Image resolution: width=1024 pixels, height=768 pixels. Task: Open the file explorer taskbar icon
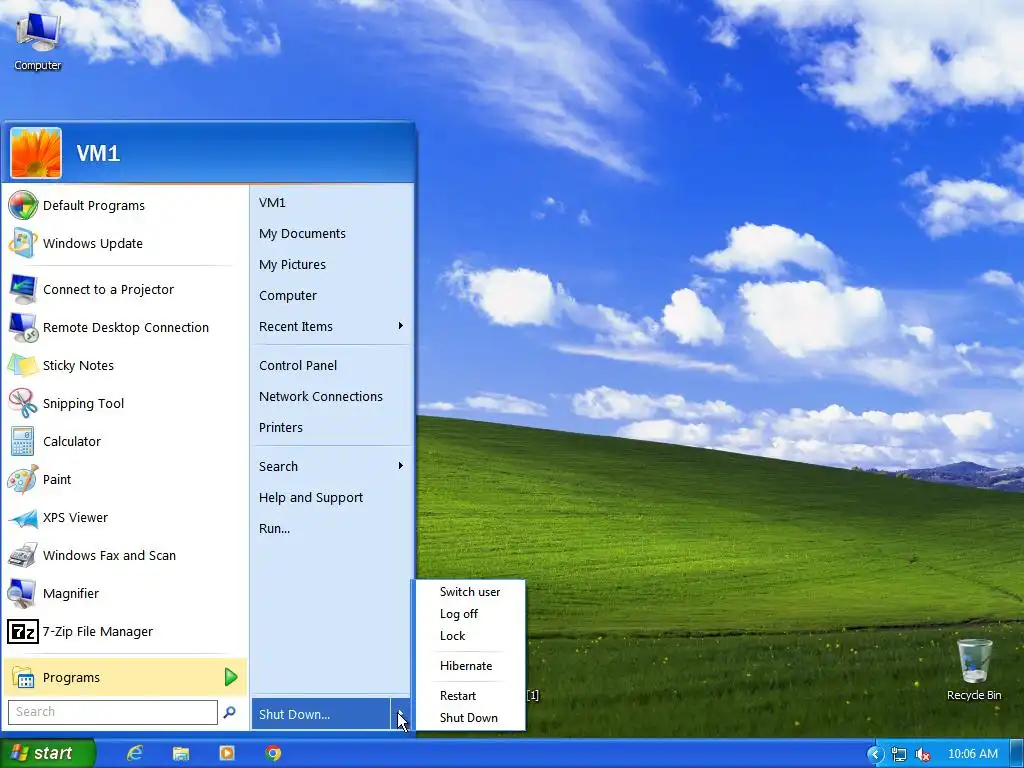(x=181, y=753)
